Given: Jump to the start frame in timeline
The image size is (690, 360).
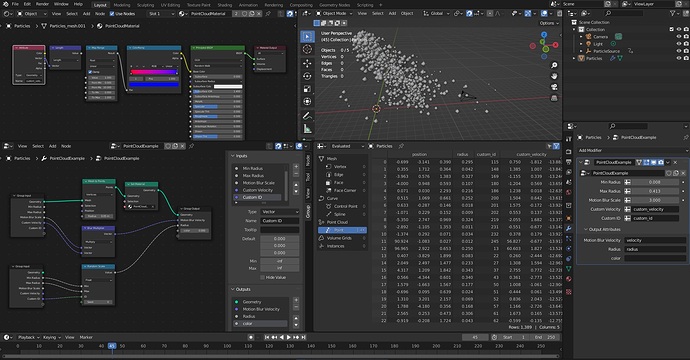Looking at the screenshot, I should coord(267,337).
